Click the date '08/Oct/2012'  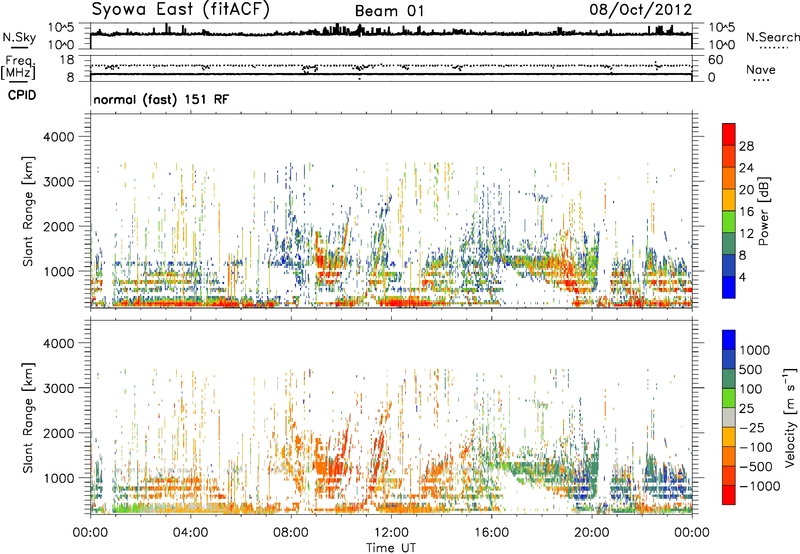point(641,10)
